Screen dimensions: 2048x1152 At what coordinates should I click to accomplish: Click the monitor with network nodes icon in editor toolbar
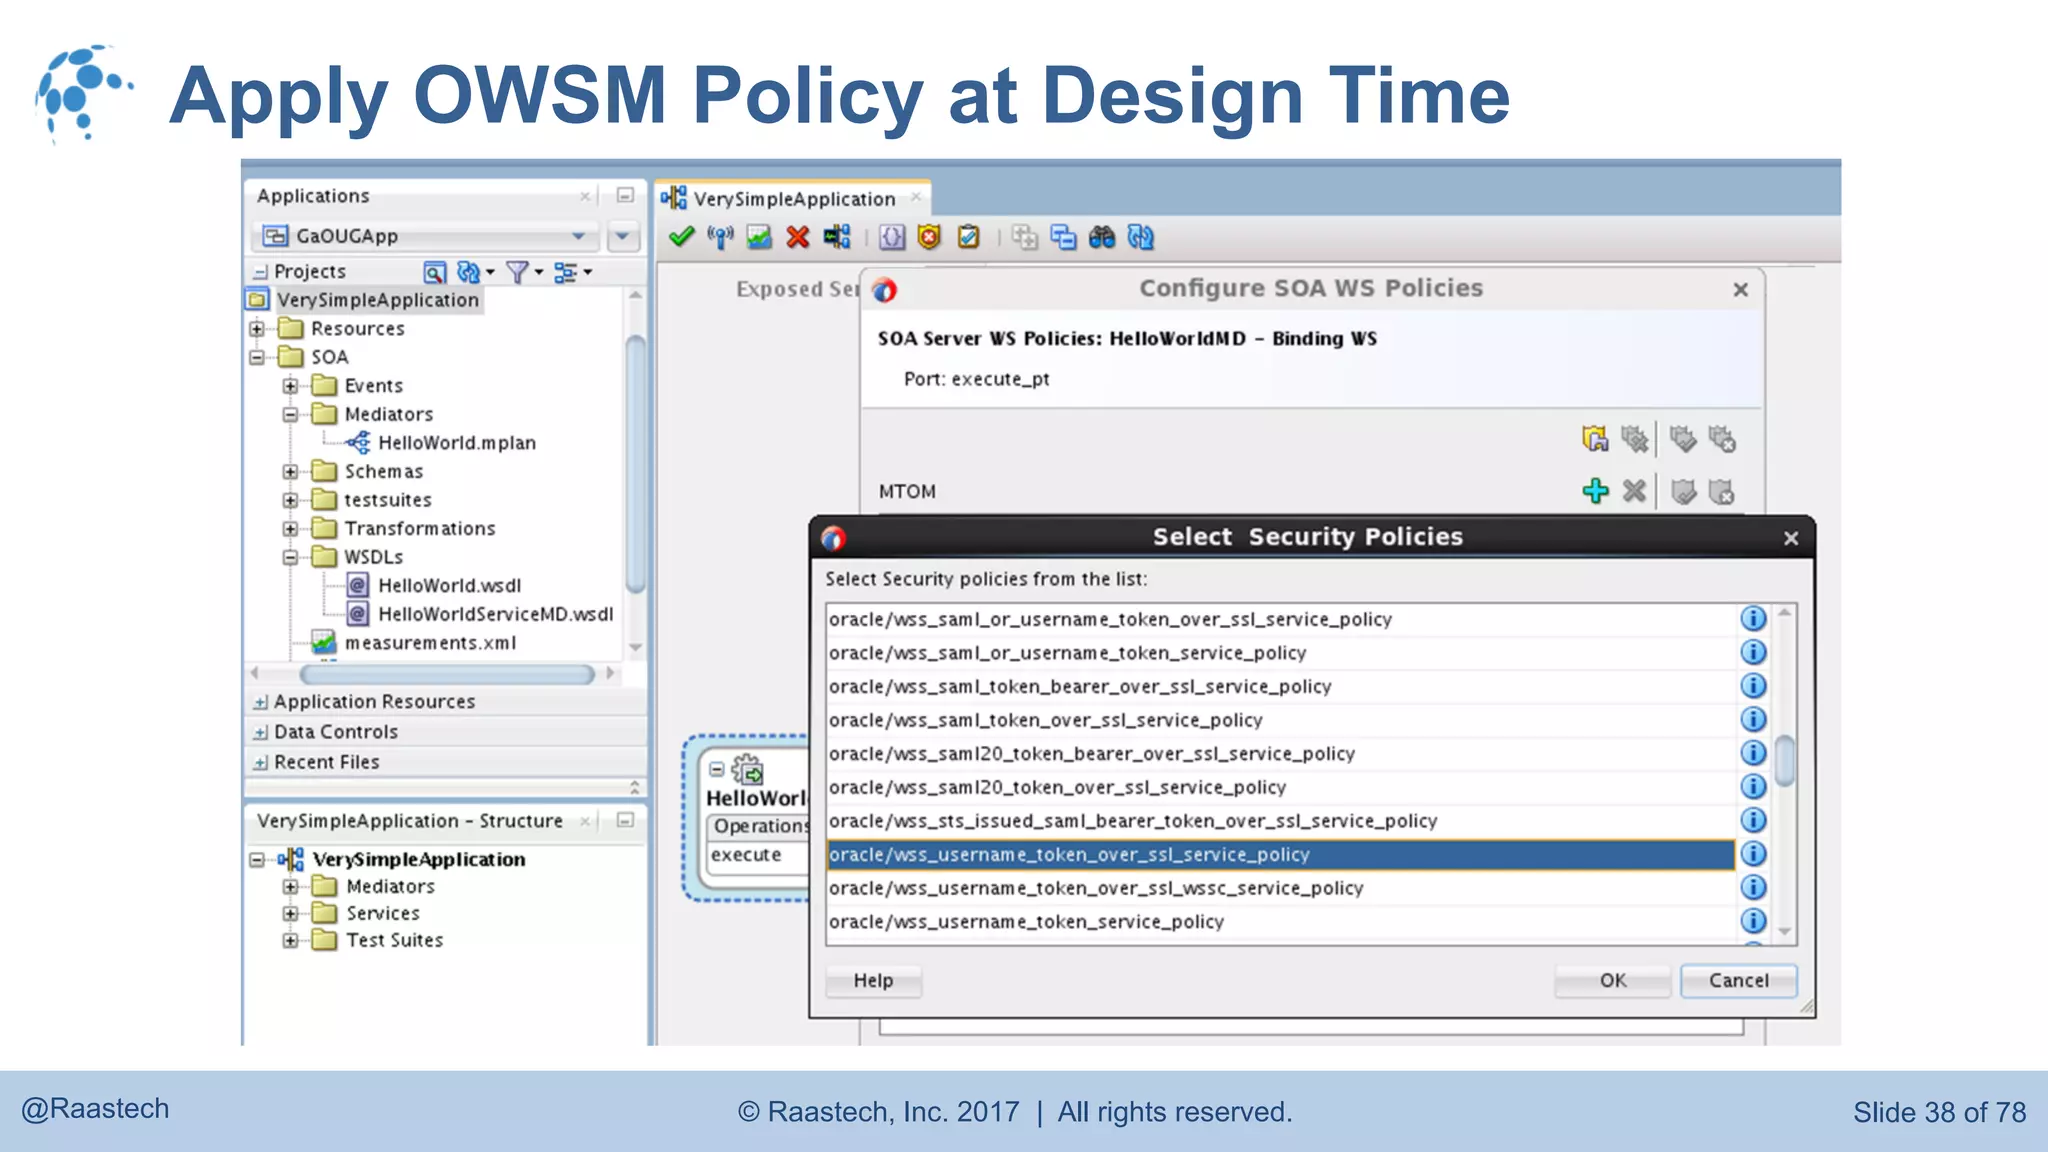(x=837, y=237)
